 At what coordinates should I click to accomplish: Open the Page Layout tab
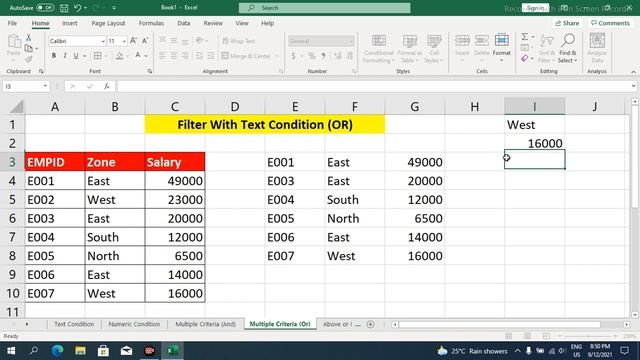point(108,23)
